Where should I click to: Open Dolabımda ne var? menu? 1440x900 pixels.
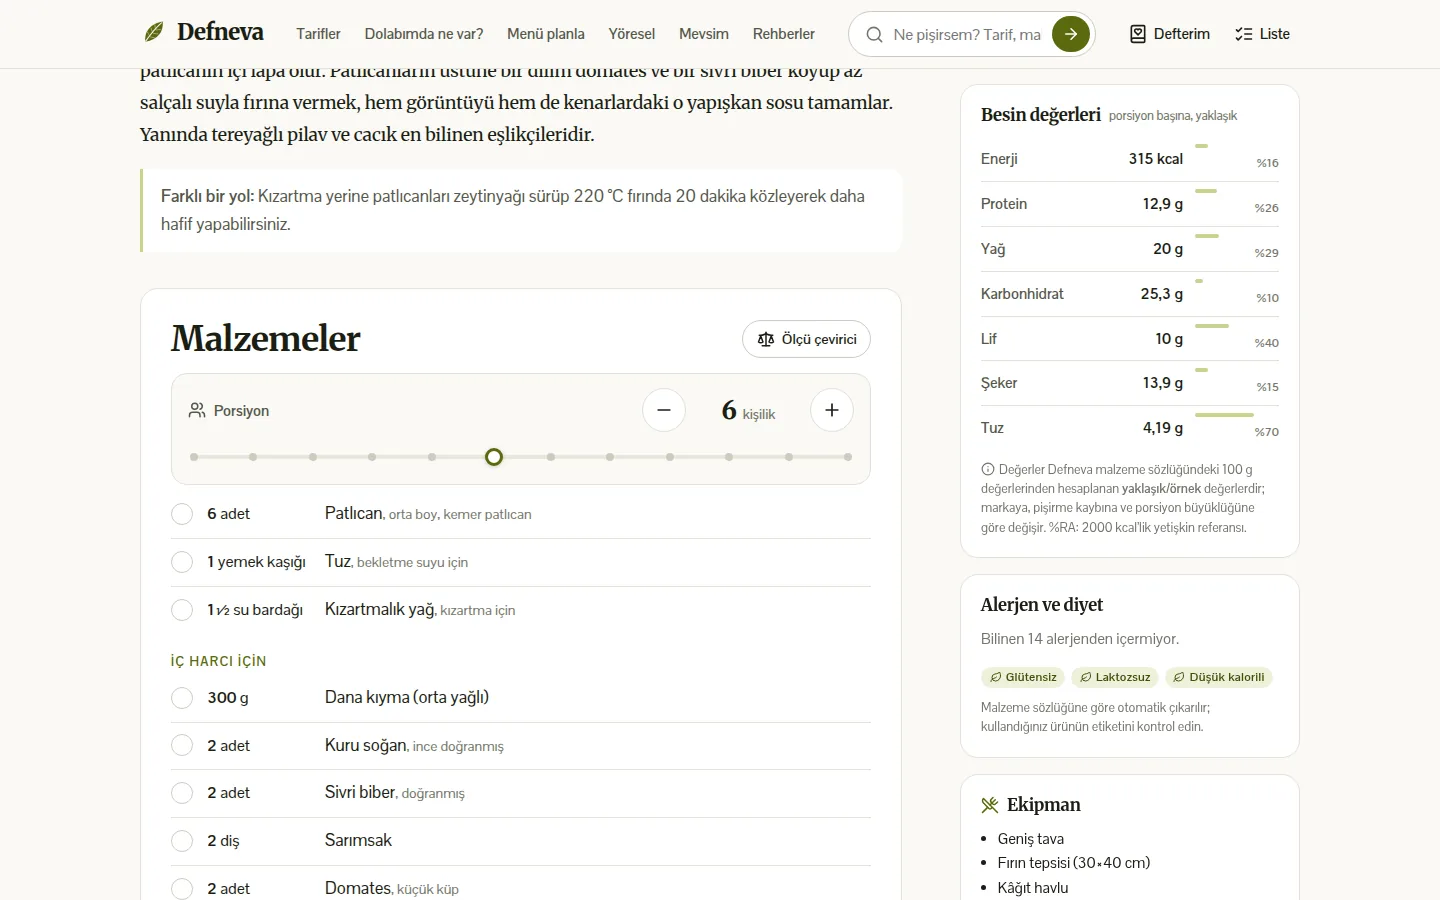(424, 34)
